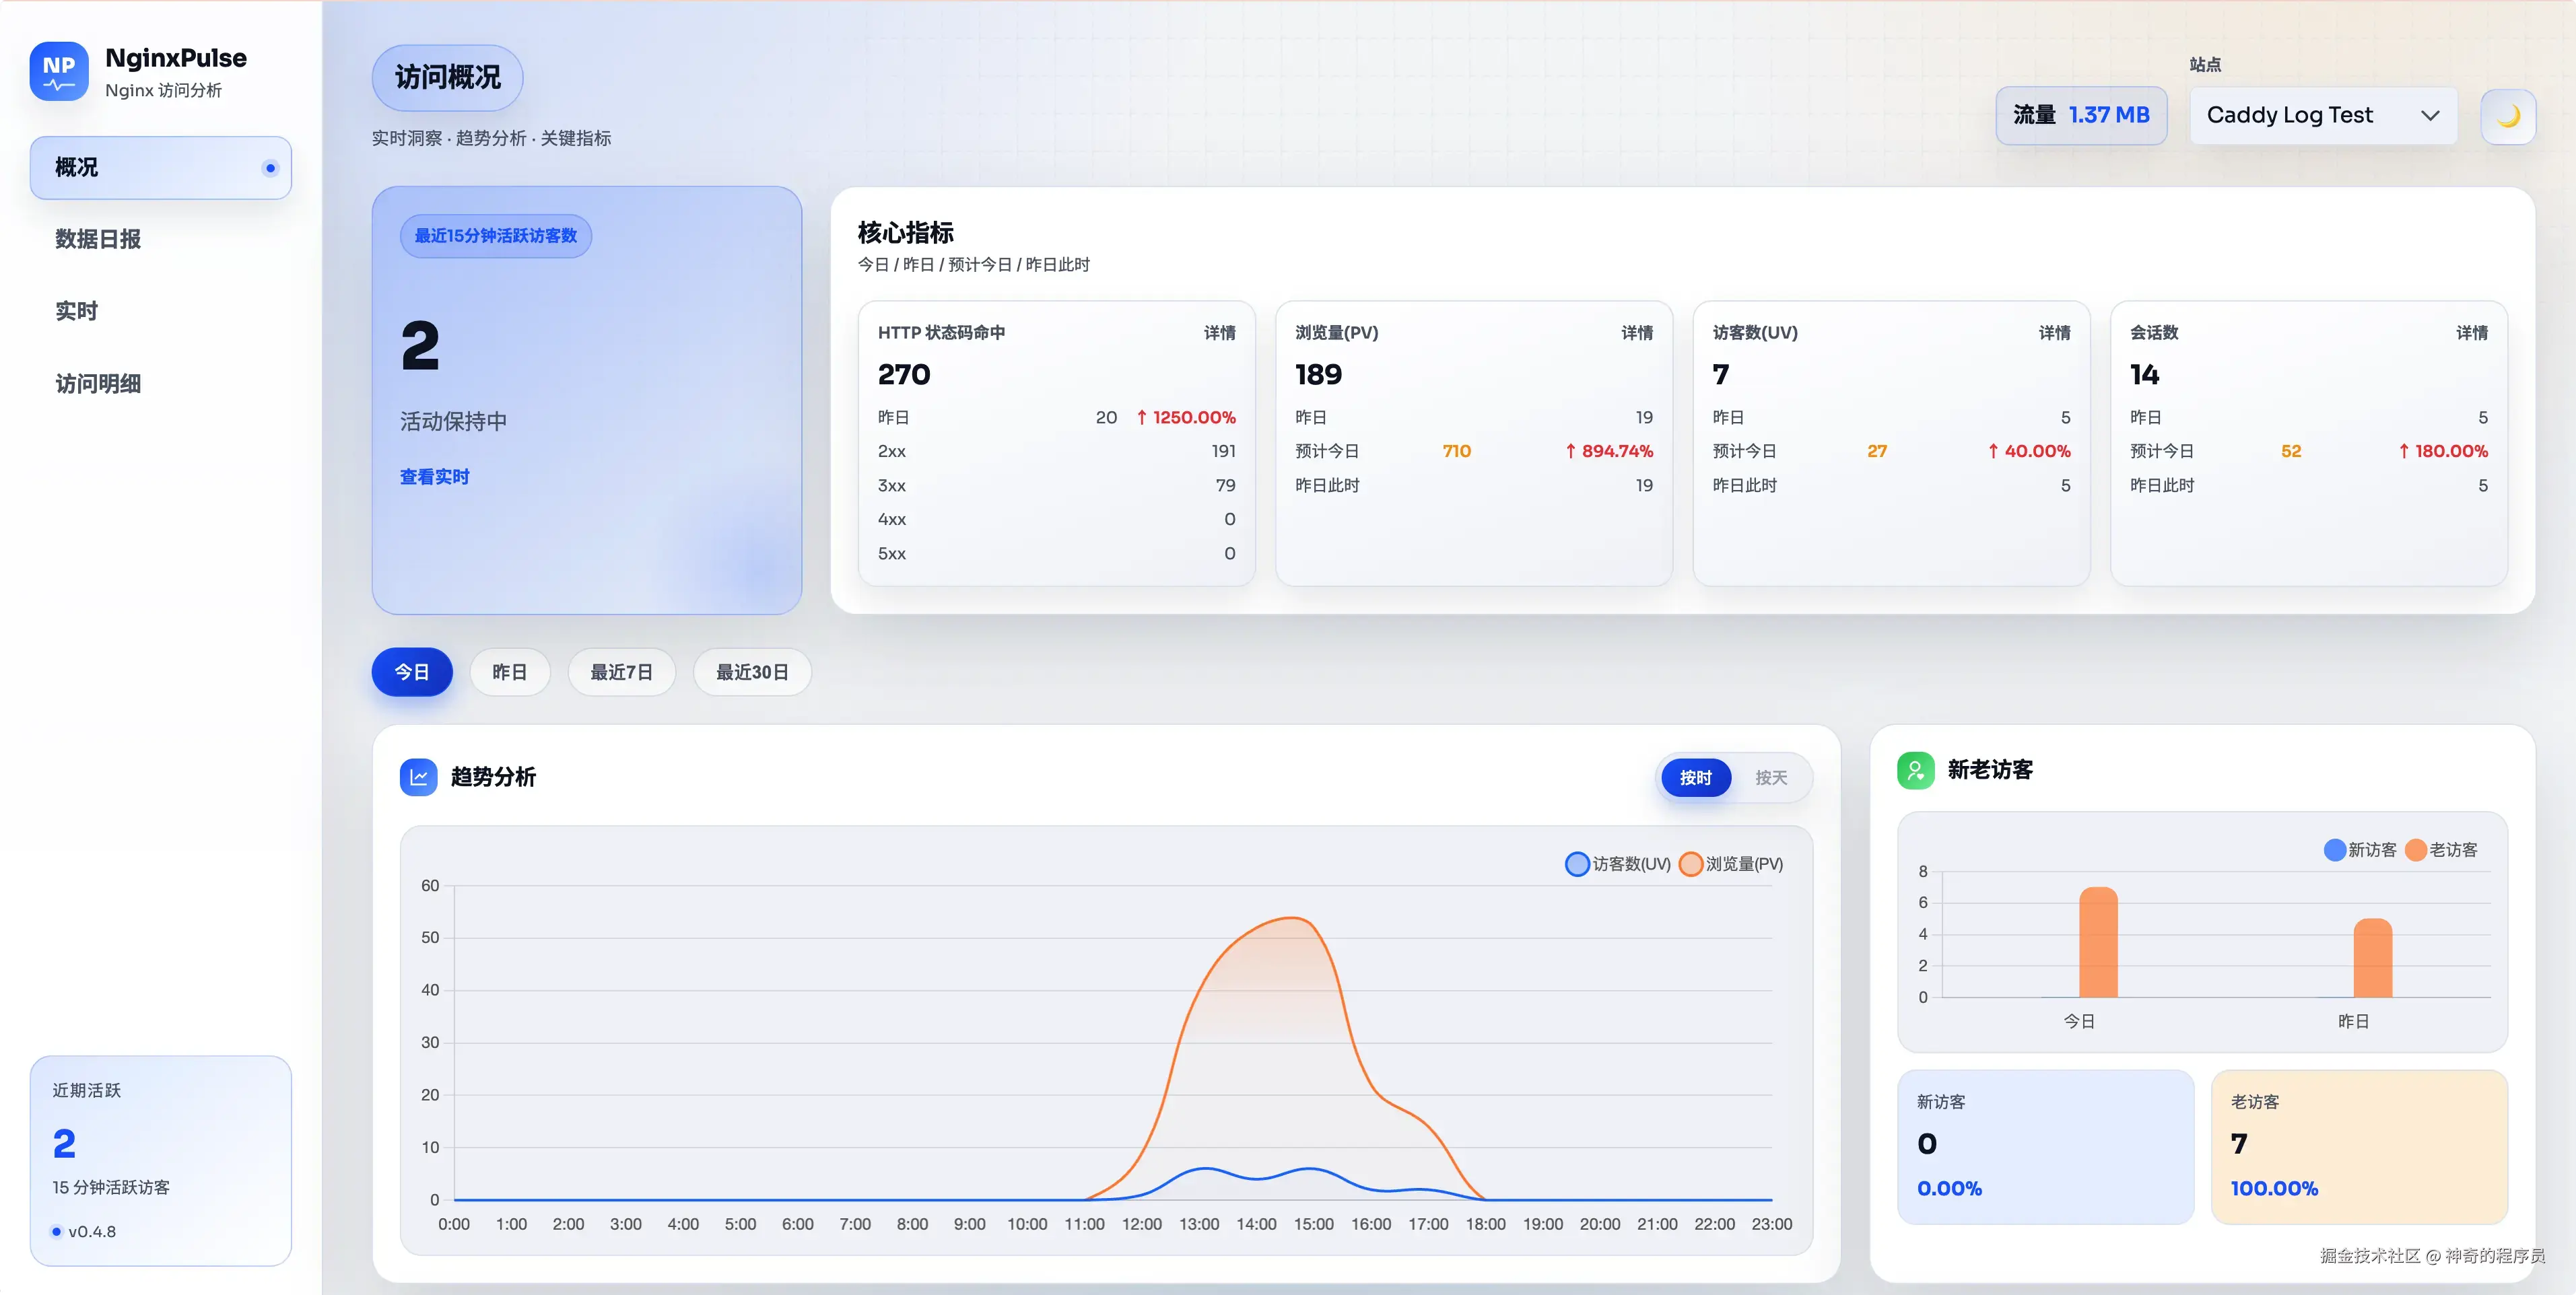Open 详情 on the HTTP 状态码命中 card

1219,333
